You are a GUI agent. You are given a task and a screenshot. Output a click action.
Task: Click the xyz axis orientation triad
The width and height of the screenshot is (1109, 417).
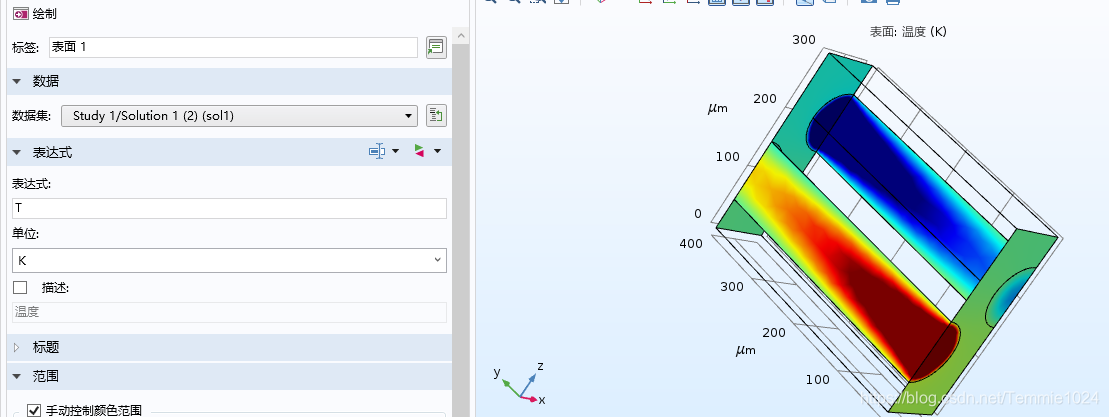520,384
